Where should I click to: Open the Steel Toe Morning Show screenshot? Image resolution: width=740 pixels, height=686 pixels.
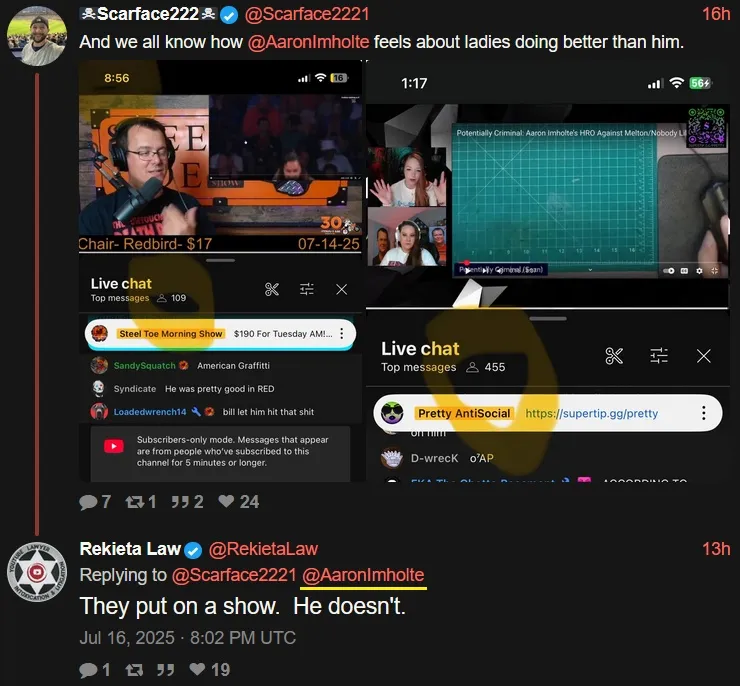(x=221, y=271)
